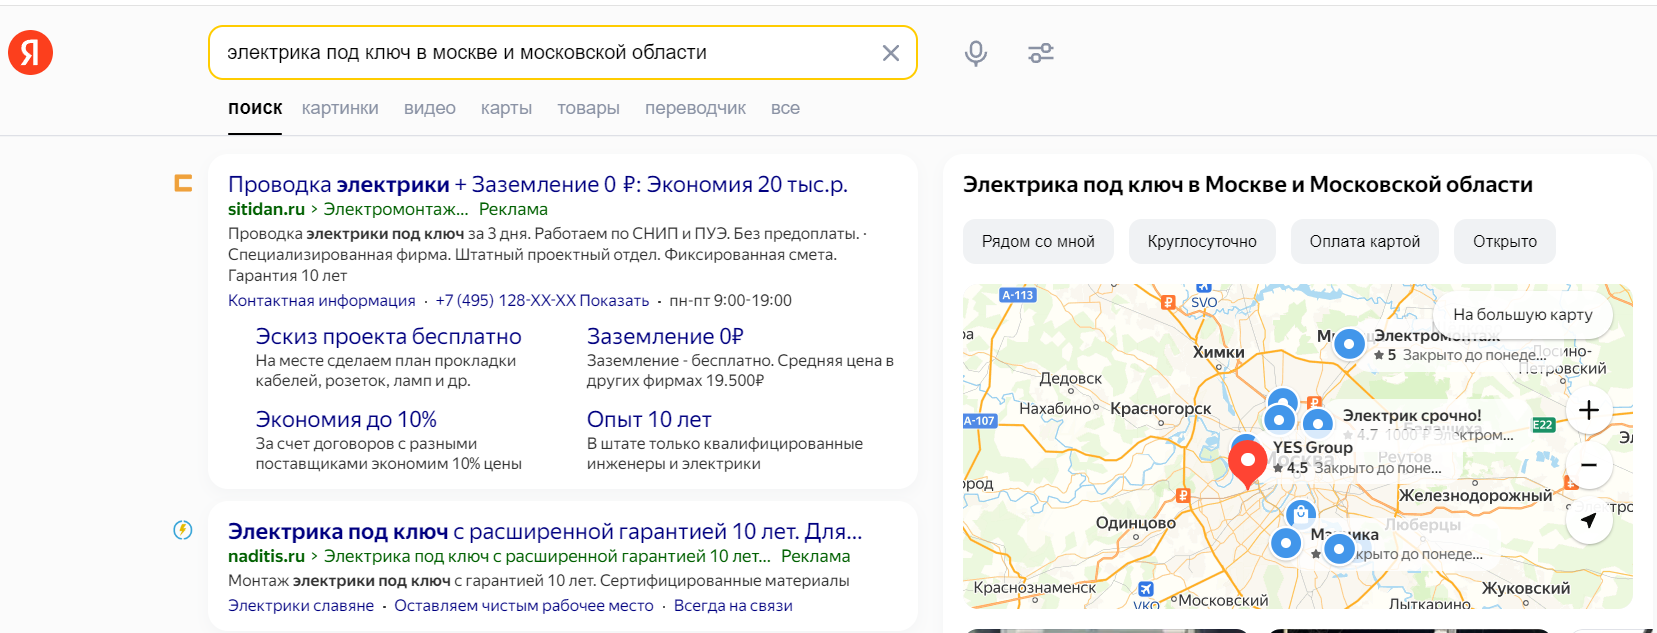Viewport: 1657px width, 633px height.
Task: Toggle the "Рядом со мной" filter
Action: click(1038, 242)
